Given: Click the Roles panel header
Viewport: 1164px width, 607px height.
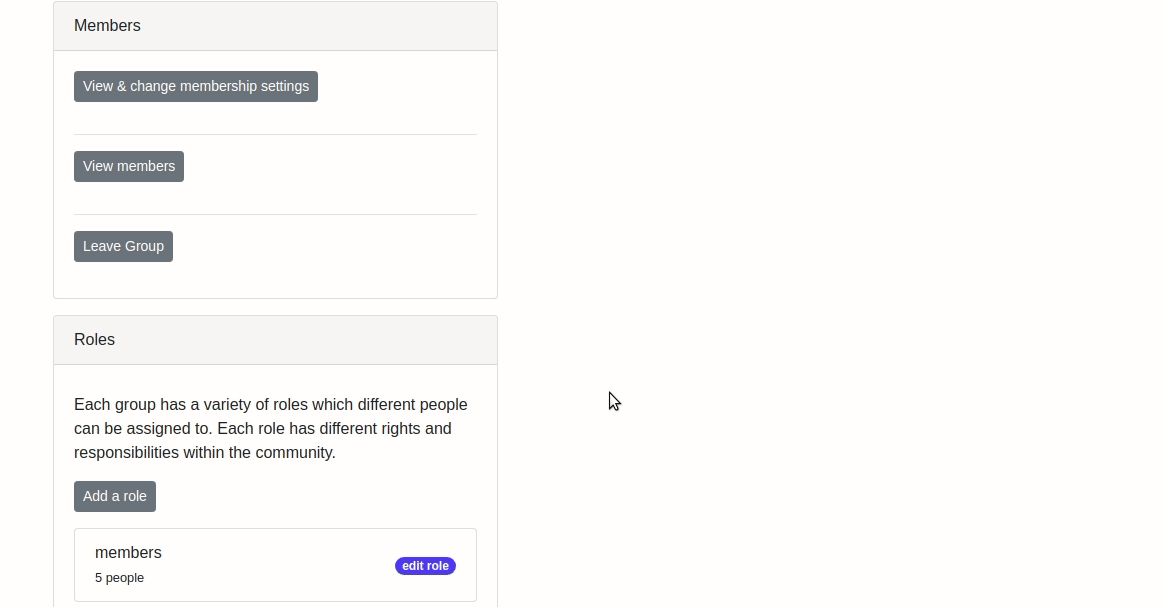Looking at the screenshot, I should click(275, 340).
